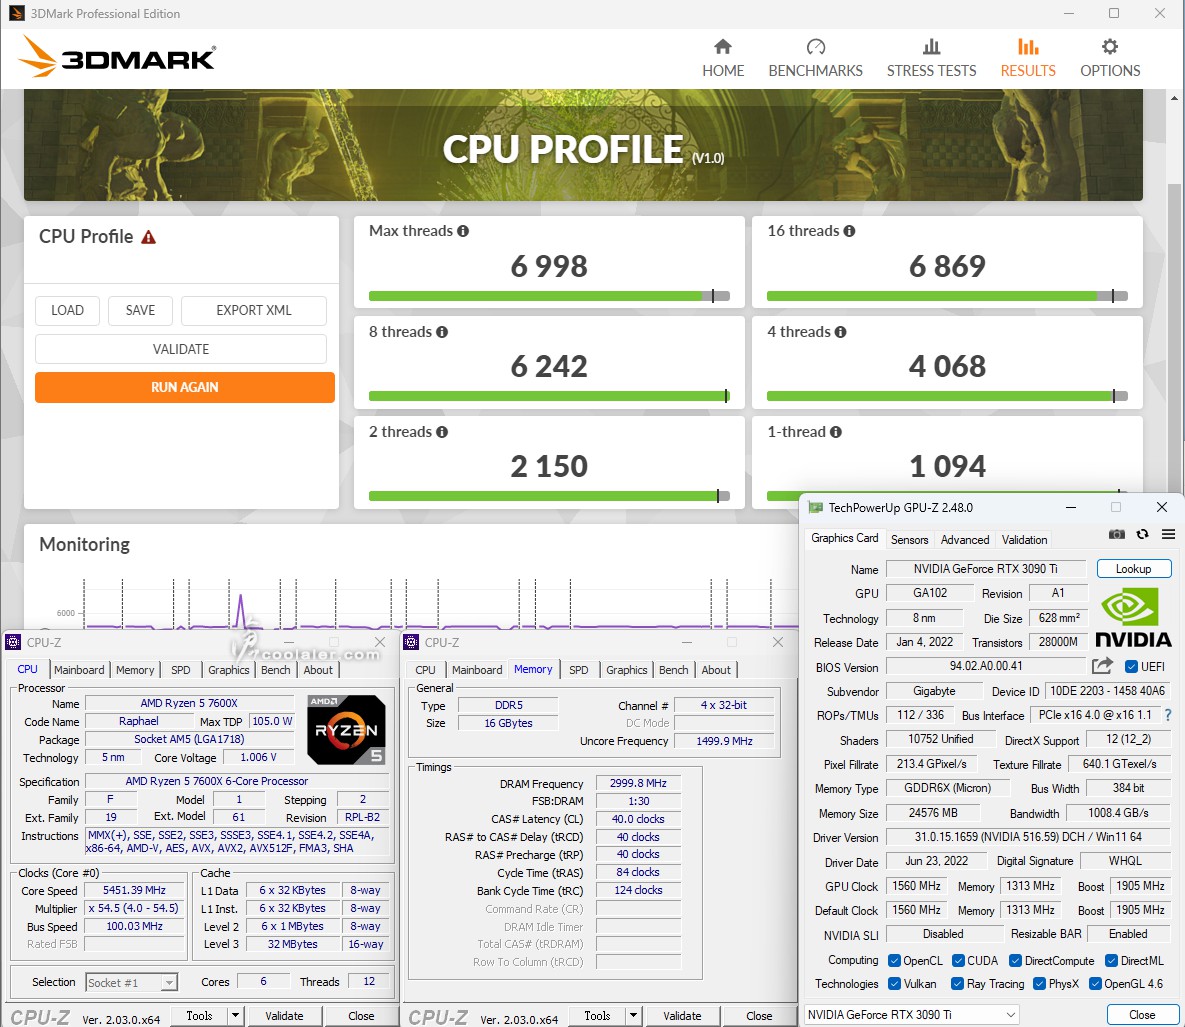Screen dimensions: 1185x1027
Task: Click Validate in CPU-Z memory window
Action: click(x=682, y=1016)
